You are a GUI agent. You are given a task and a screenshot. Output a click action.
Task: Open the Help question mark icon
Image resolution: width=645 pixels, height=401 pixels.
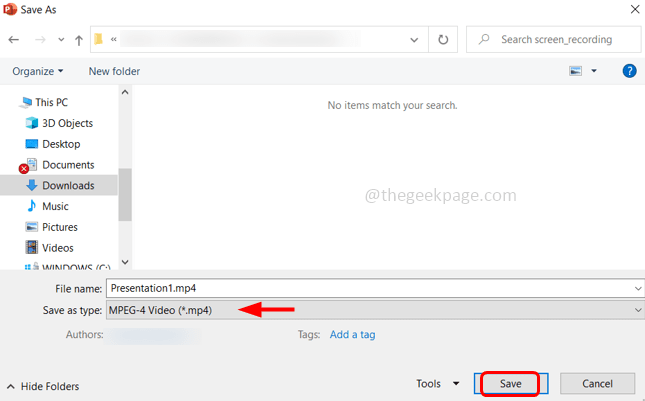click(629, 71)
